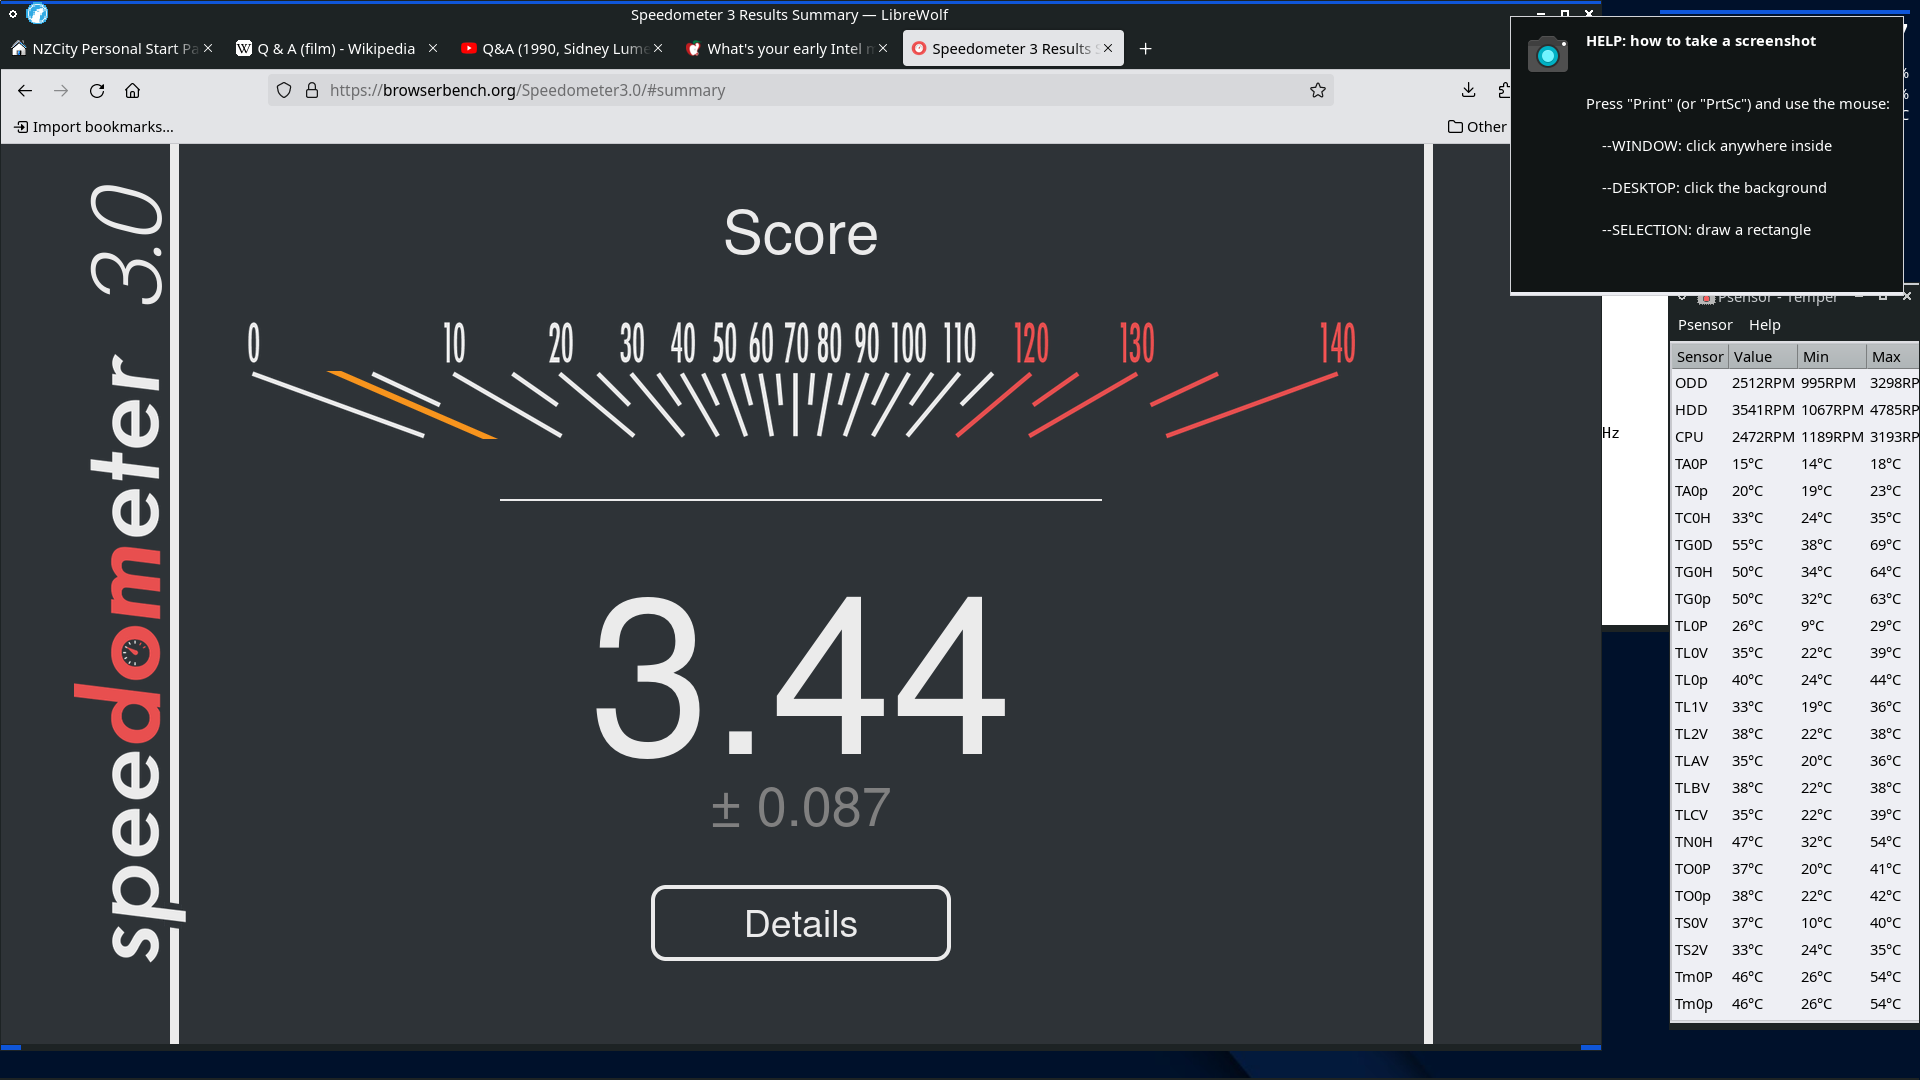
Task: Bookmark this page with the star
Action: [1318, 90]
